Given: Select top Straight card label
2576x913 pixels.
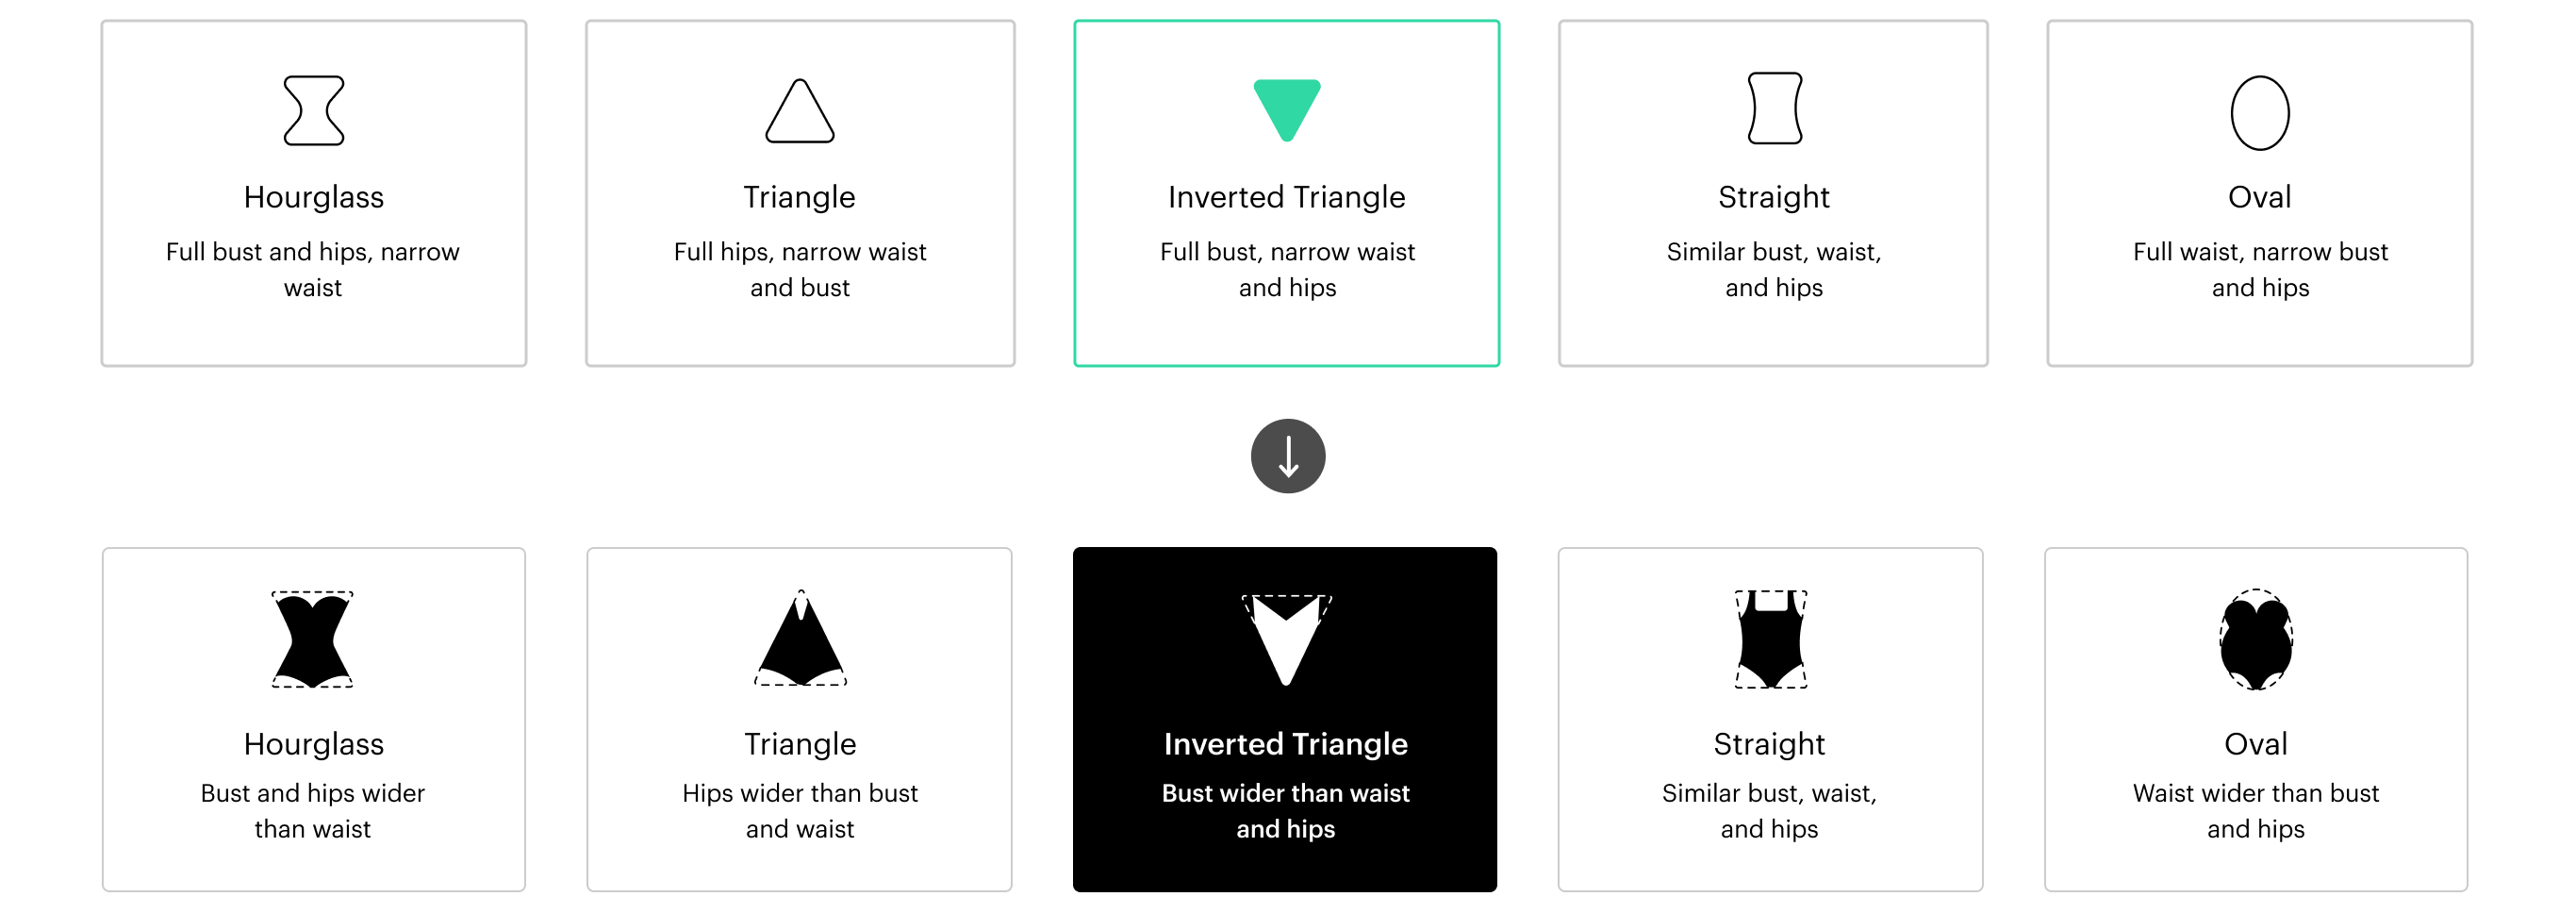Looking at the screenshot, I should (1774, 197).
